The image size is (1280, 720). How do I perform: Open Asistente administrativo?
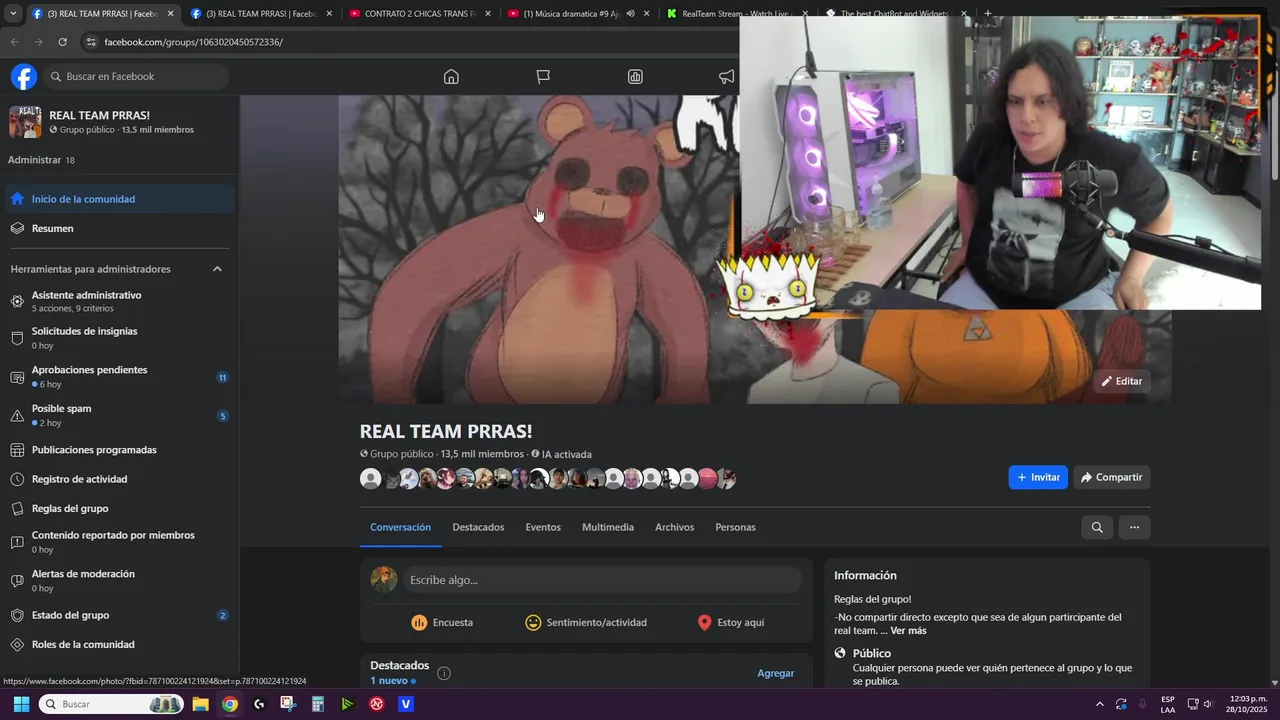120,301
